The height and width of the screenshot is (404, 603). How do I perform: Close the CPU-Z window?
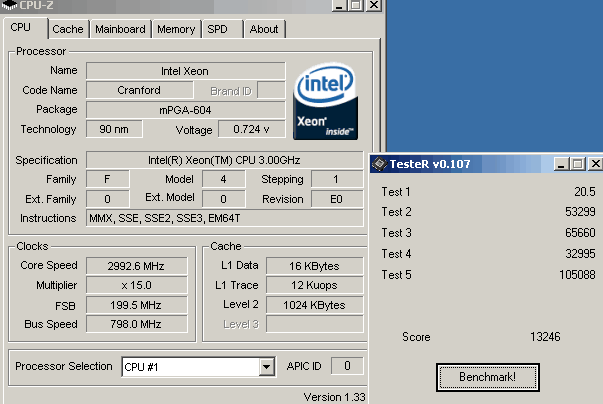(x=373, y=5)
